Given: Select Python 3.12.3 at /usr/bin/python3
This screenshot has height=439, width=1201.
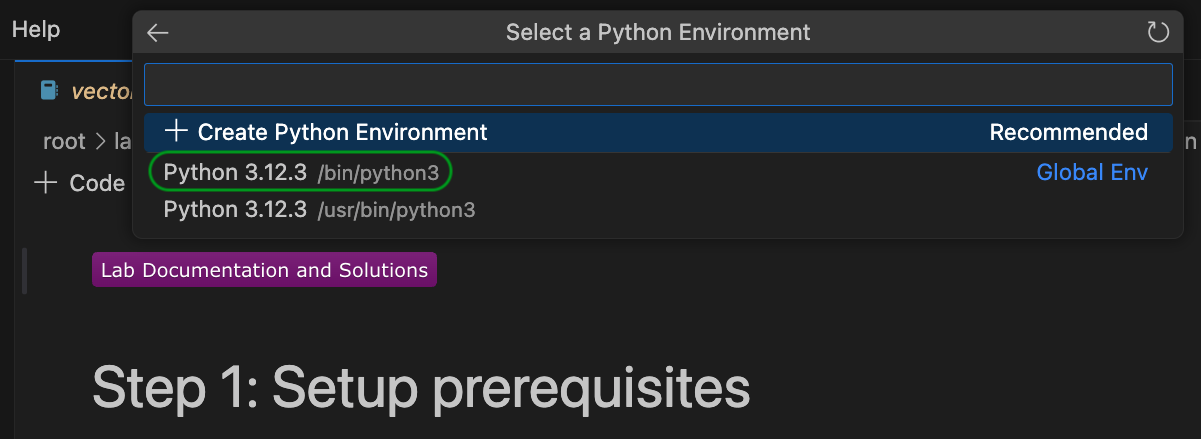Looking at the screenshot, I should pyautogui.click(x=319, y=210).
